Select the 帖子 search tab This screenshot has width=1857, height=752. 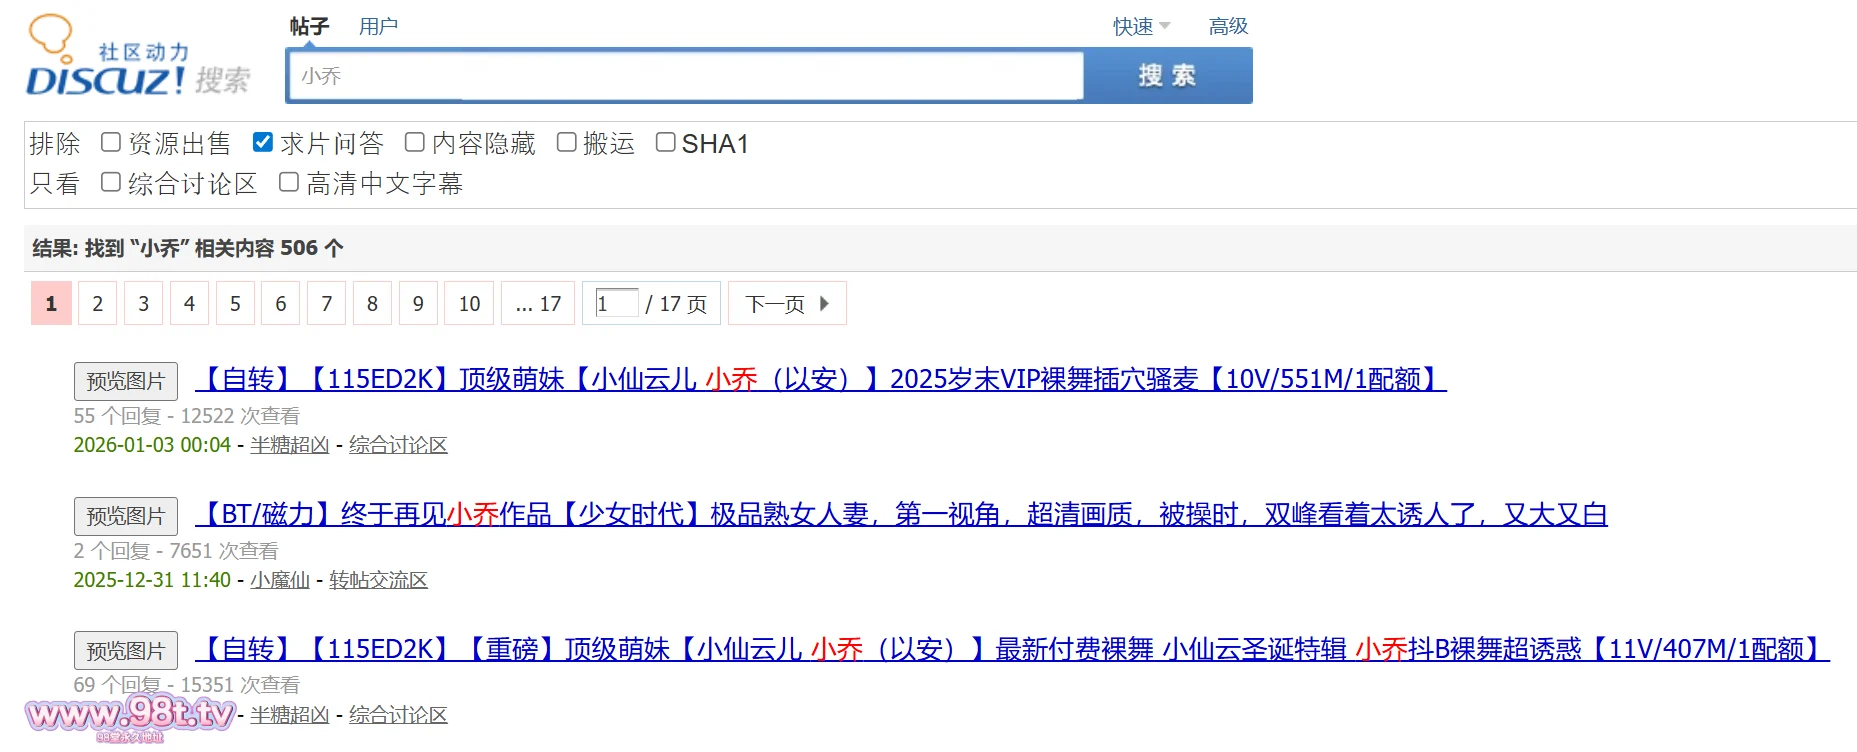pyautogui.click(x=309, y=27)
